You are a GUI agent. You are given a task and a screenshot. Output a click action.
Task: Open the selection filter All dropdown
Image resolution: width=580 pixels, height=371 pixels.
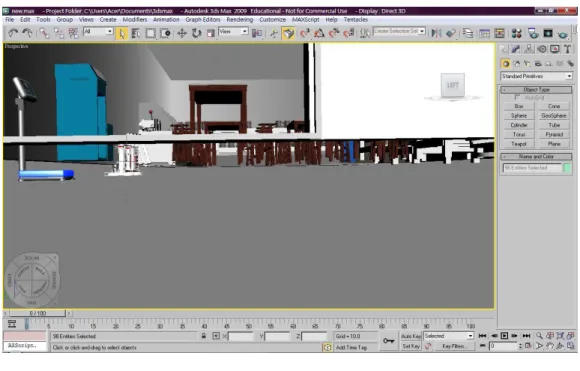pos(98,31)
